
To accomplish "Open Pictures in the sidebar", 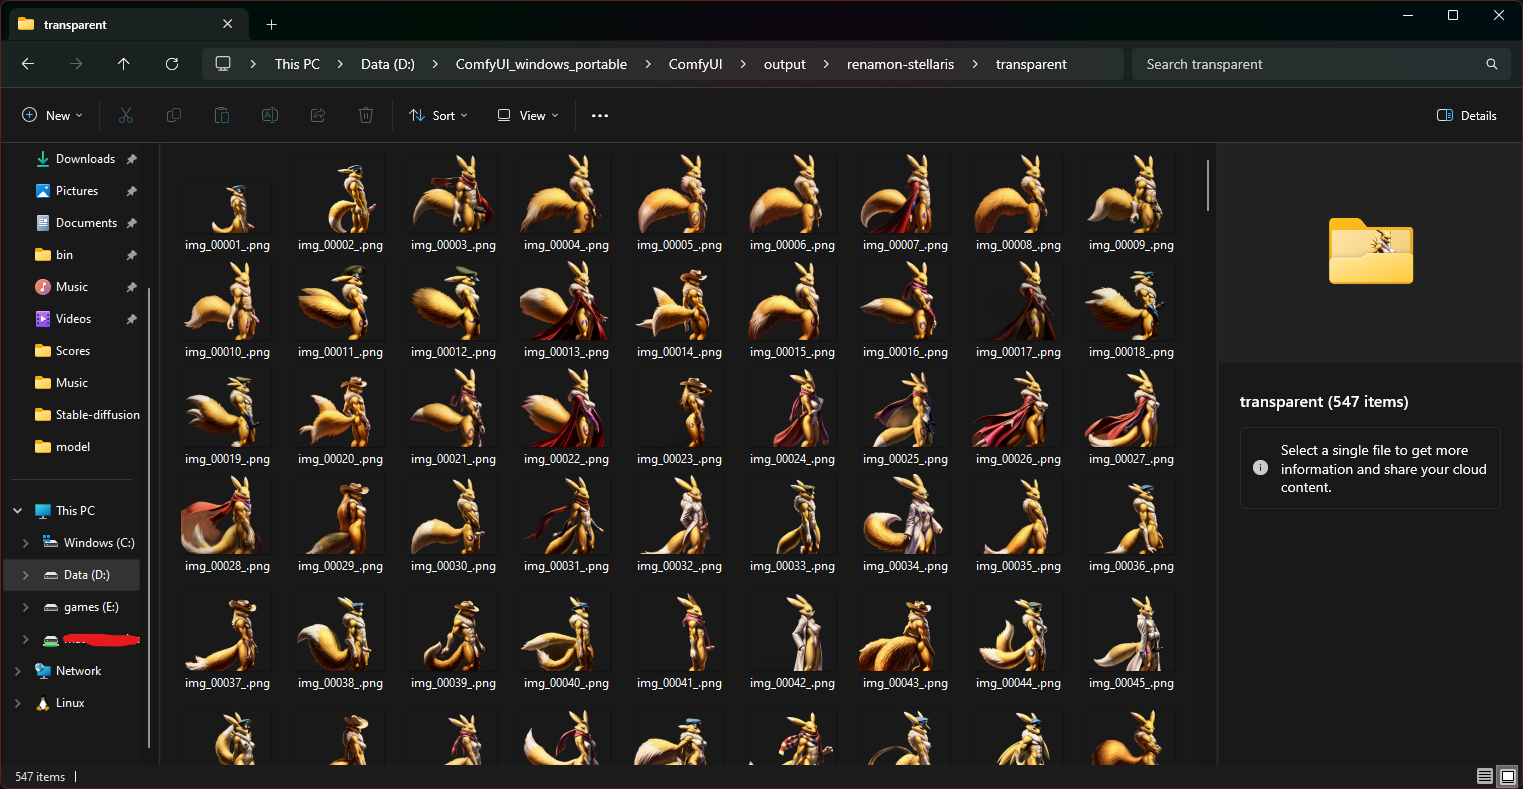I will click(77, 191).
